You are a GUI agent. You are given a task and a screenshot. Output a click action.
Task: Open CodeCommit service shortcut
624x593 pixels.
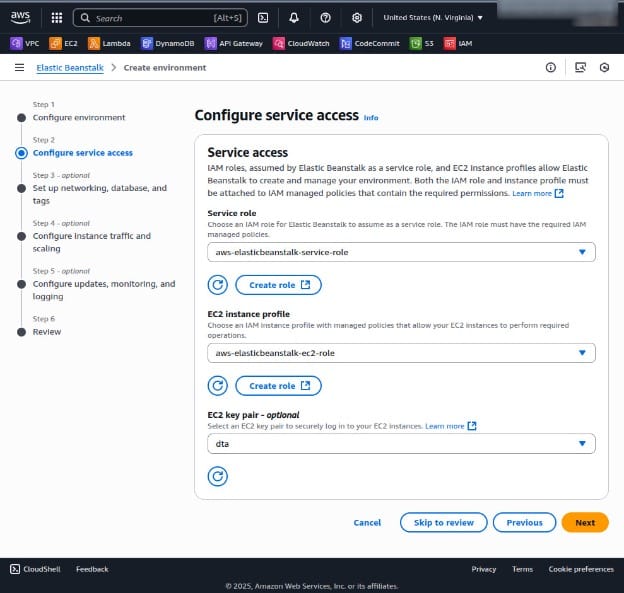tap(370, 43)
